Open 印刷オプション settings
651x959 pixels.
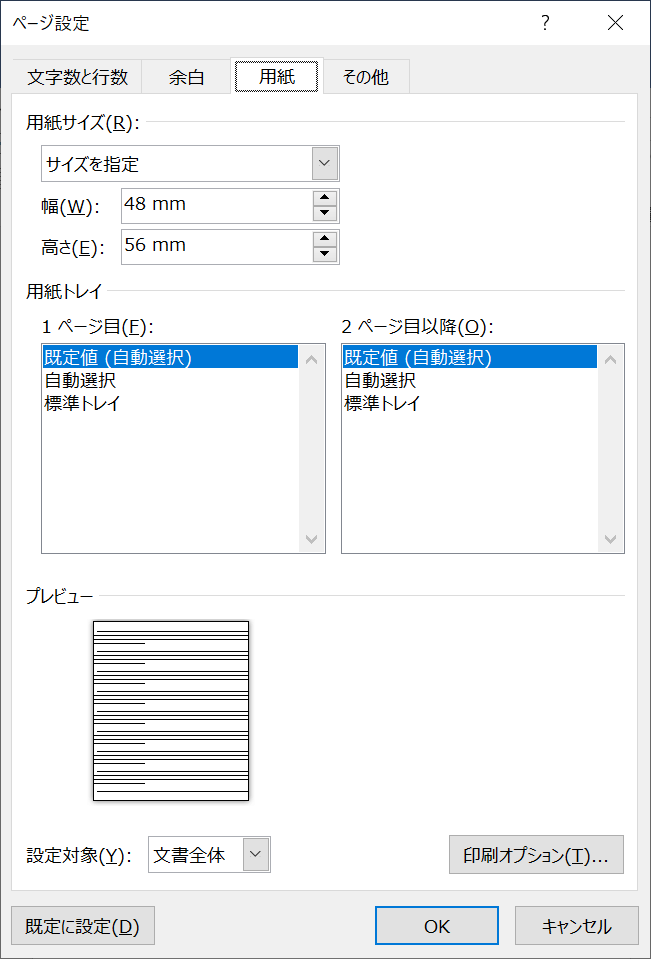tap(536, 855)
